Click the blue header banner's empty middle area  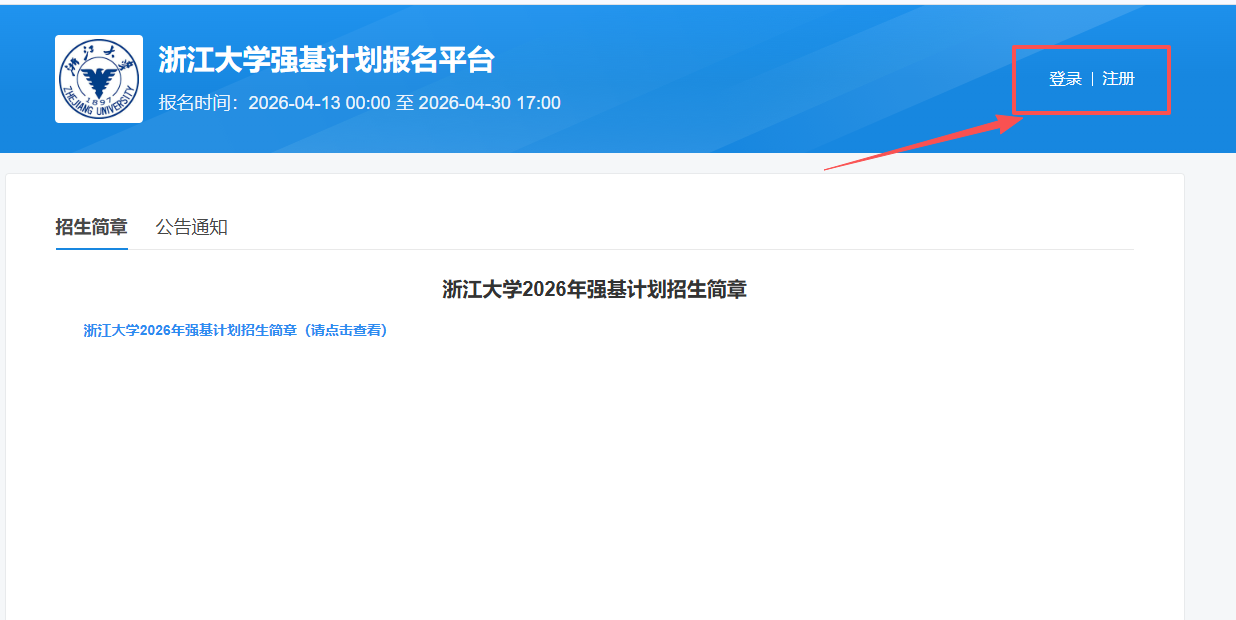point(780,80)
